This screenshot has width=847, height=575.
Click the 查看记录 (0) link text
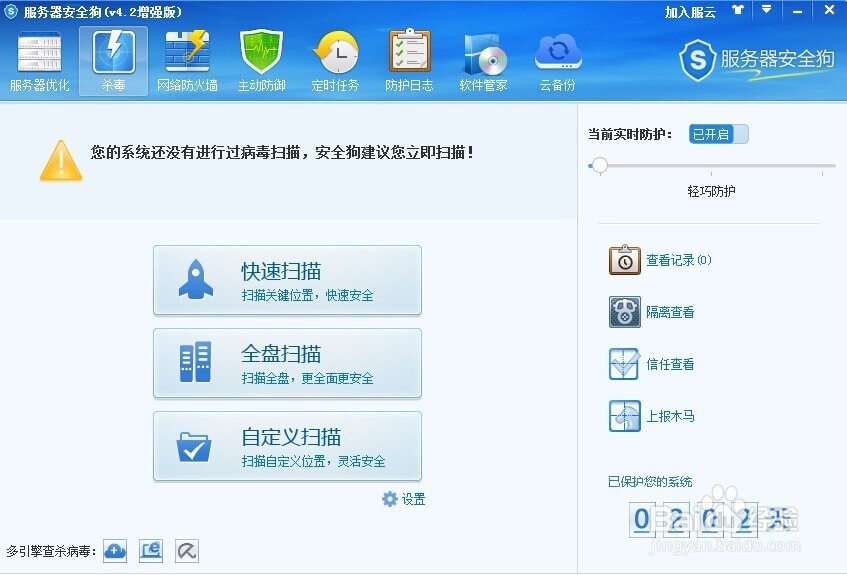pyautogui.click(x=679, y=260)
